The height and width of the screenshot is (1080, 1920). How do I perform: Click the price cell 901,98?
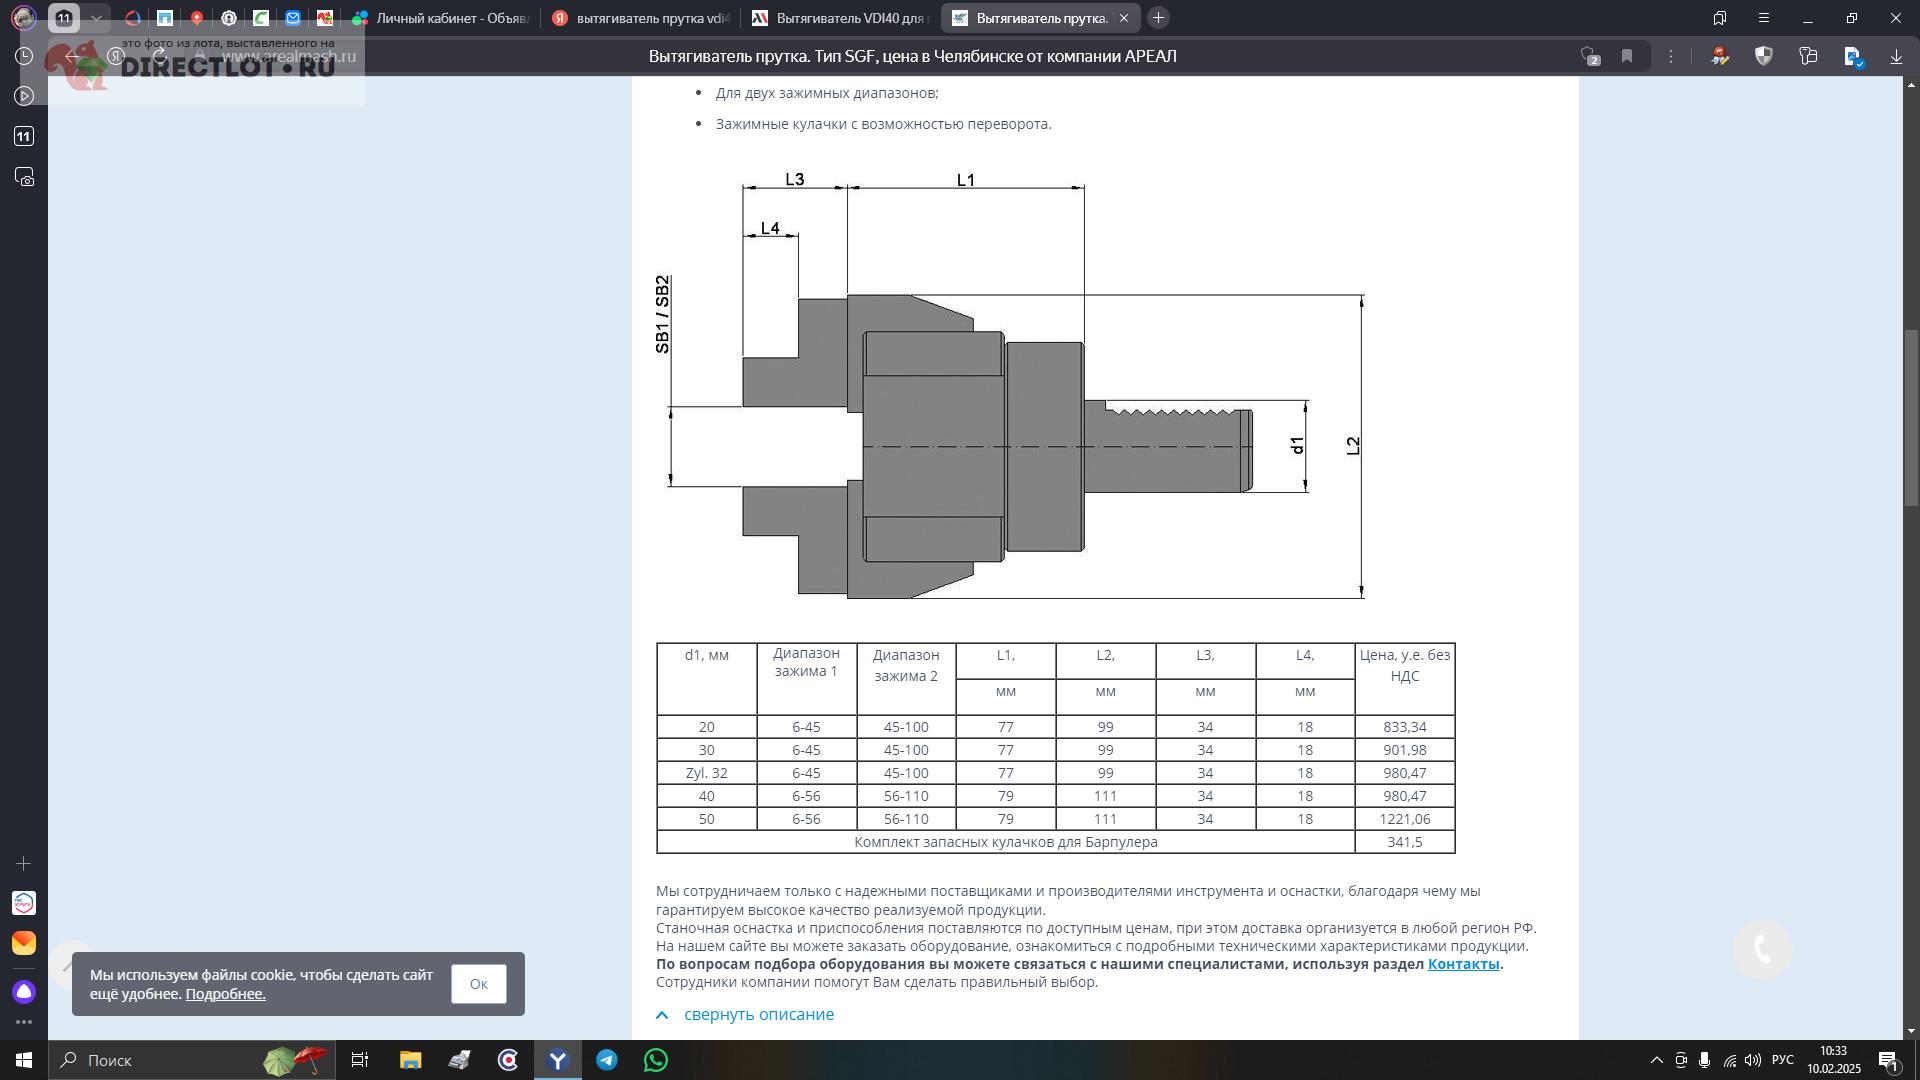click(x=1405, y=750)
